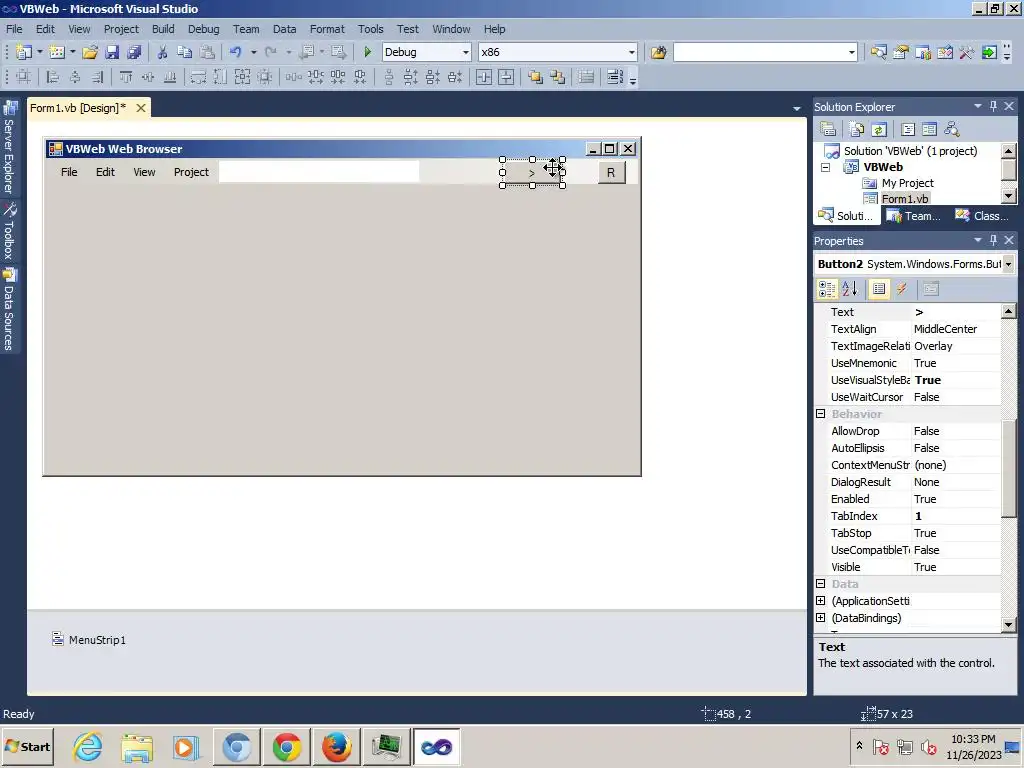Switch to Class View tab

(x=982, y=216)
